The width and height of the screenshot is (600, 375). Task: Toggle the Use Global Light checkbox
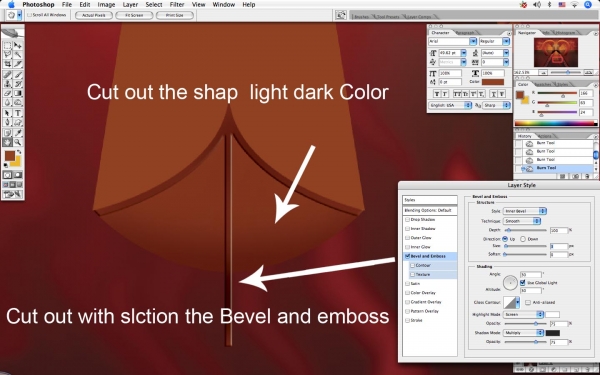coord(522,282)
